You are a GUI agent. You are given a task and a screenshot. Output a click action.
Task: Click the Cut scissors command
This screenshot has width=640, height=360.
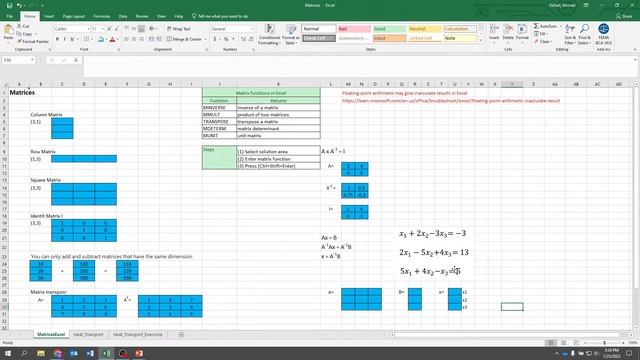point(23,26)
